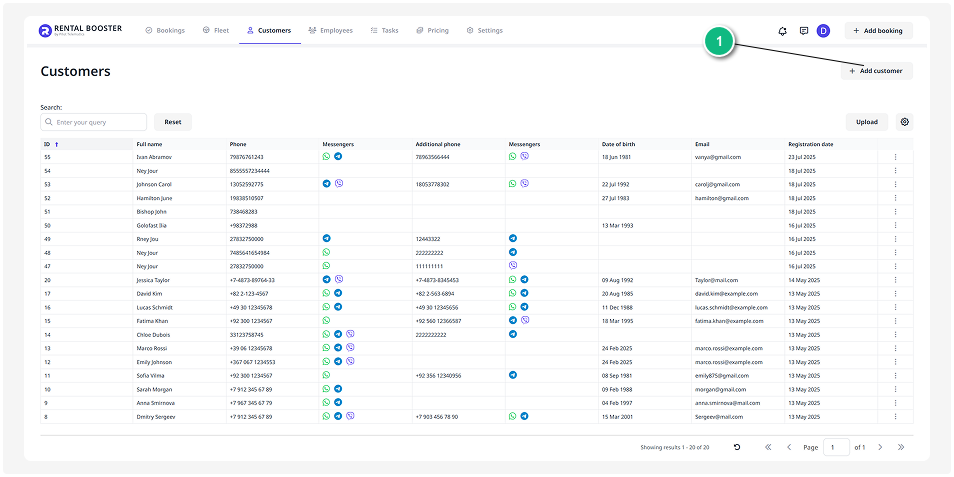Open the chat messages icon
The image size is (954, 477).
(804, 31)
